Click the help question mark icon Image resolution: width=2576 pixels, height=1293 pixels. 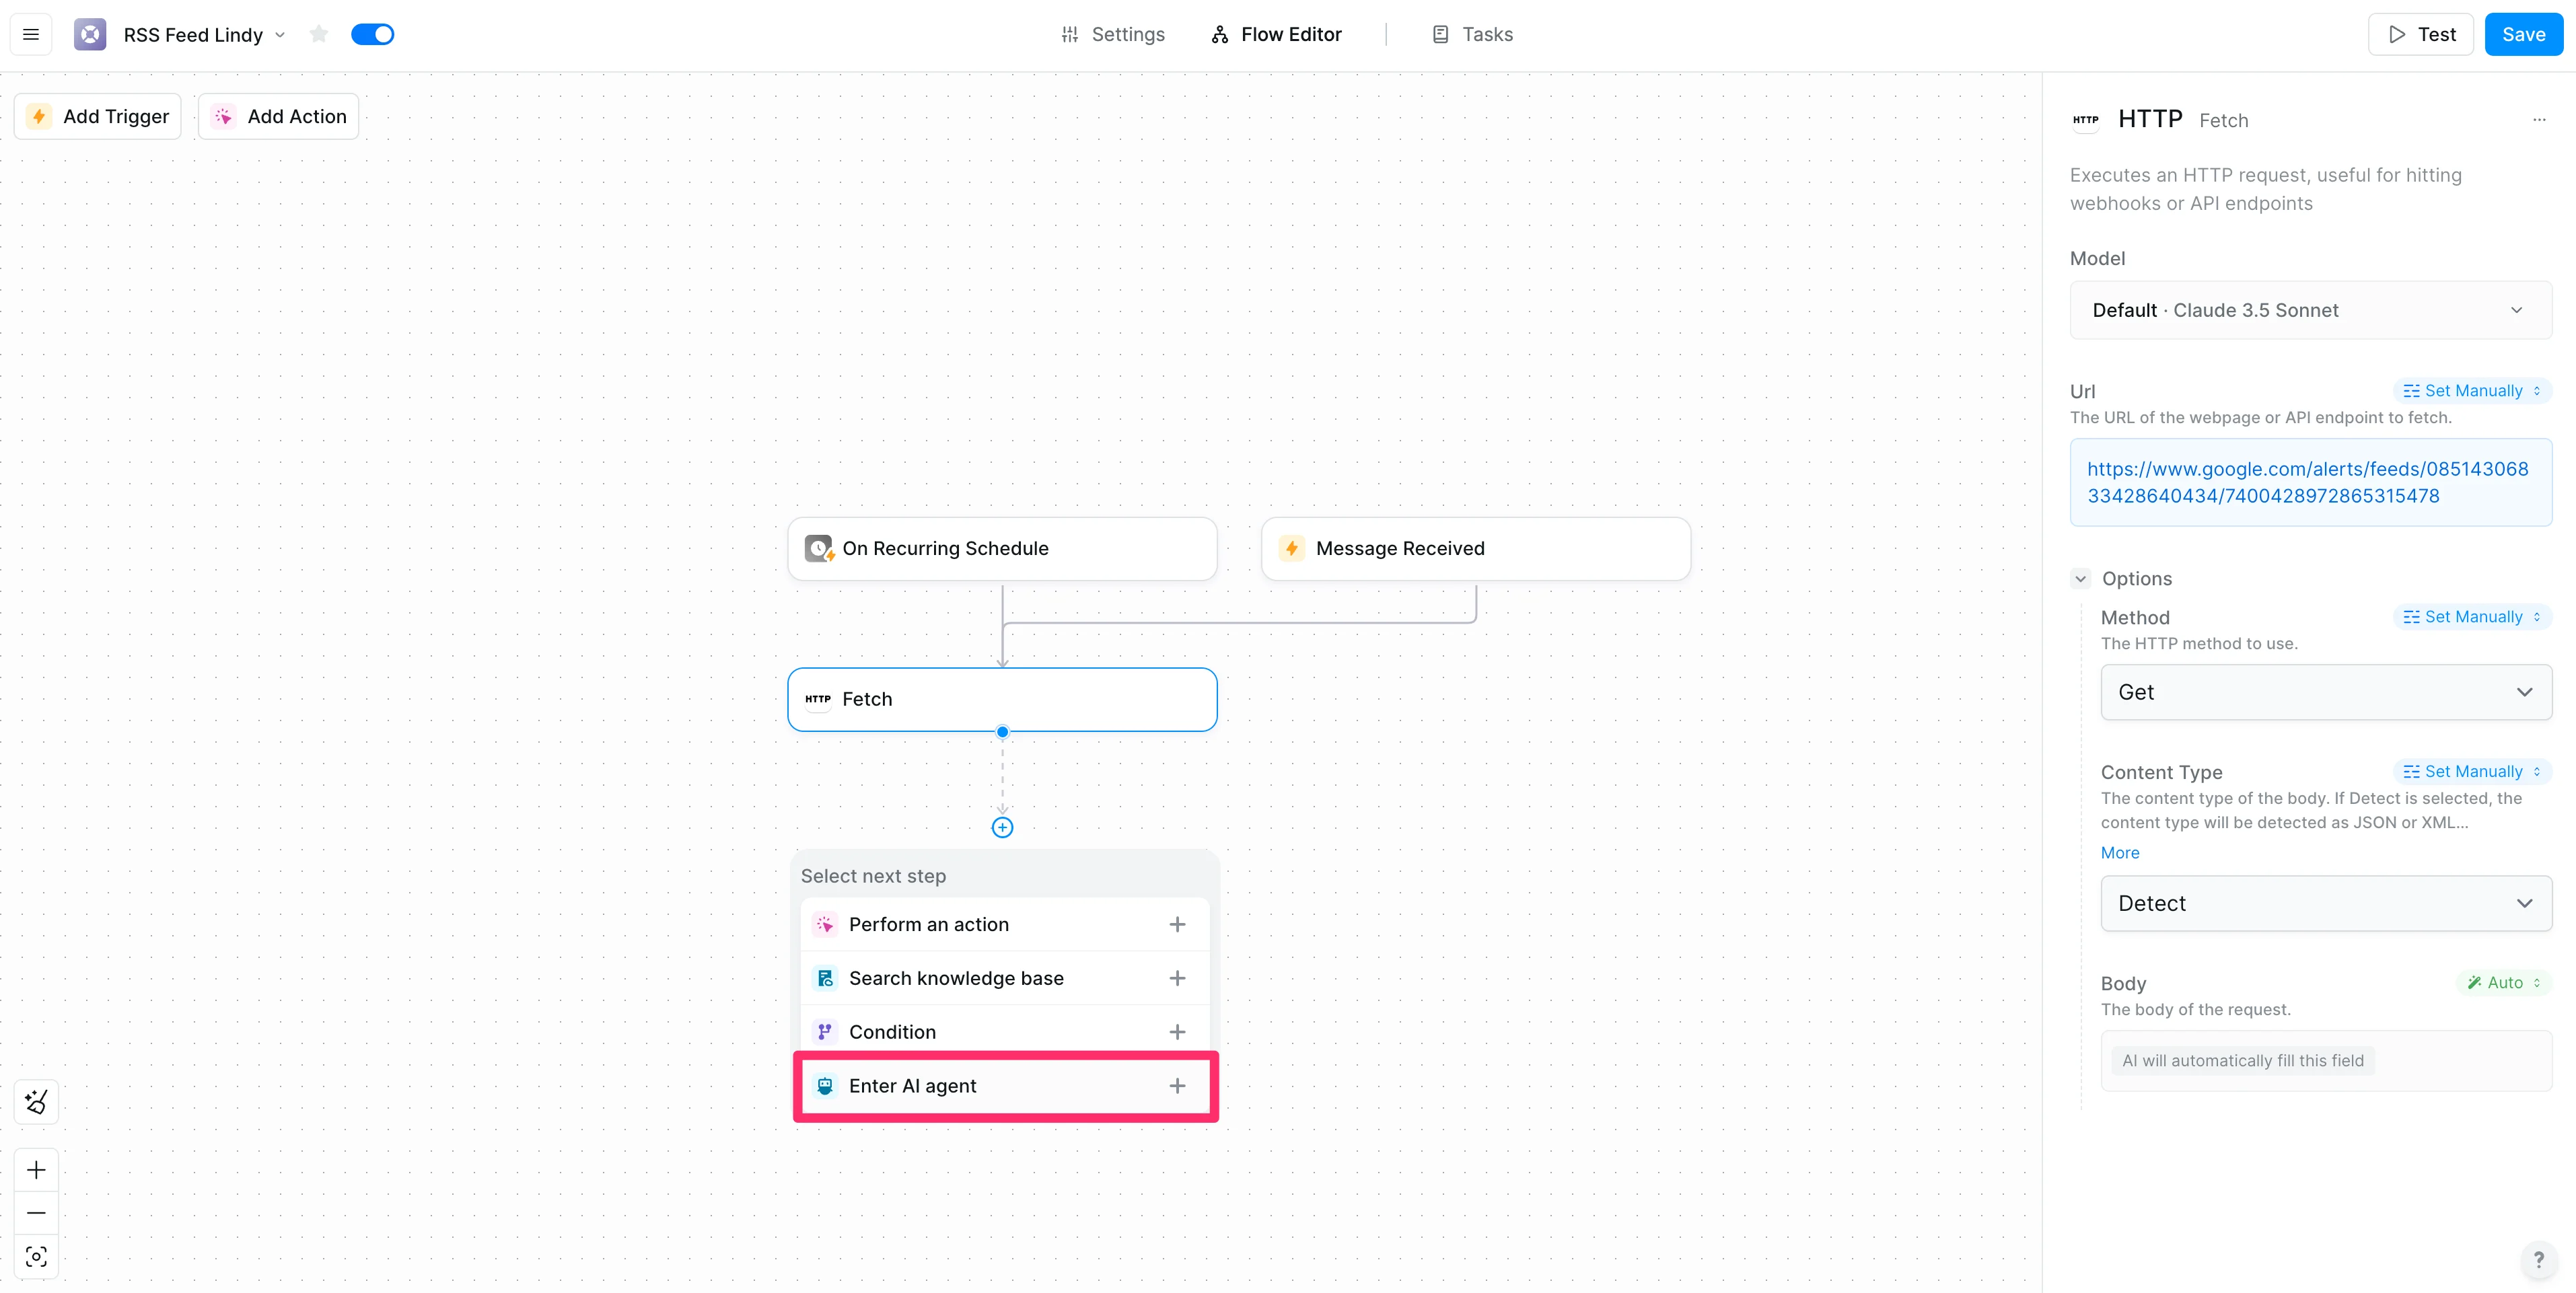click(x=2538, y=1260)
